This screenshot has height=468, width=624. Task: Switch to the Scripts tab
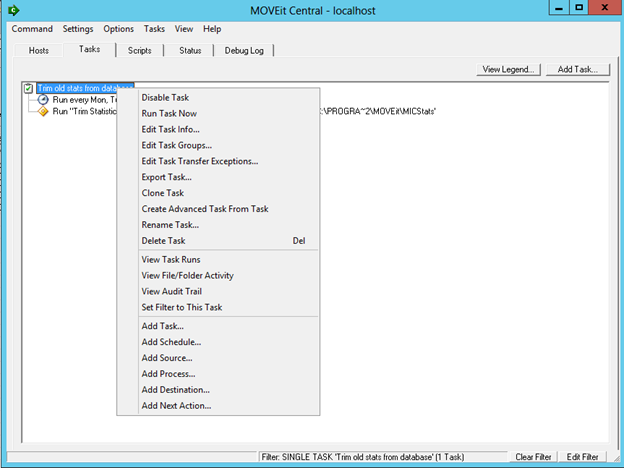(140, 51)
